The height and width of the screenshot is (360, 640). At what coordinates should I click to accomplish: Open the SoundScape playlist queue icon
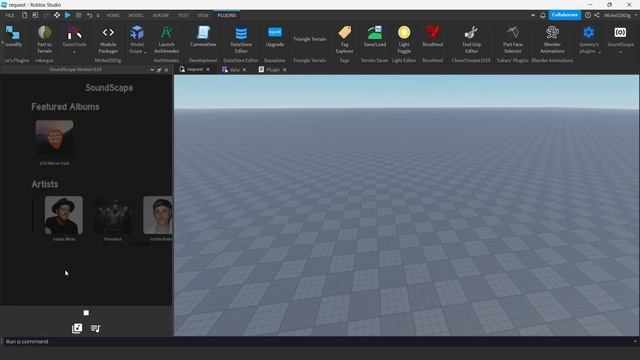coord(96,328)
